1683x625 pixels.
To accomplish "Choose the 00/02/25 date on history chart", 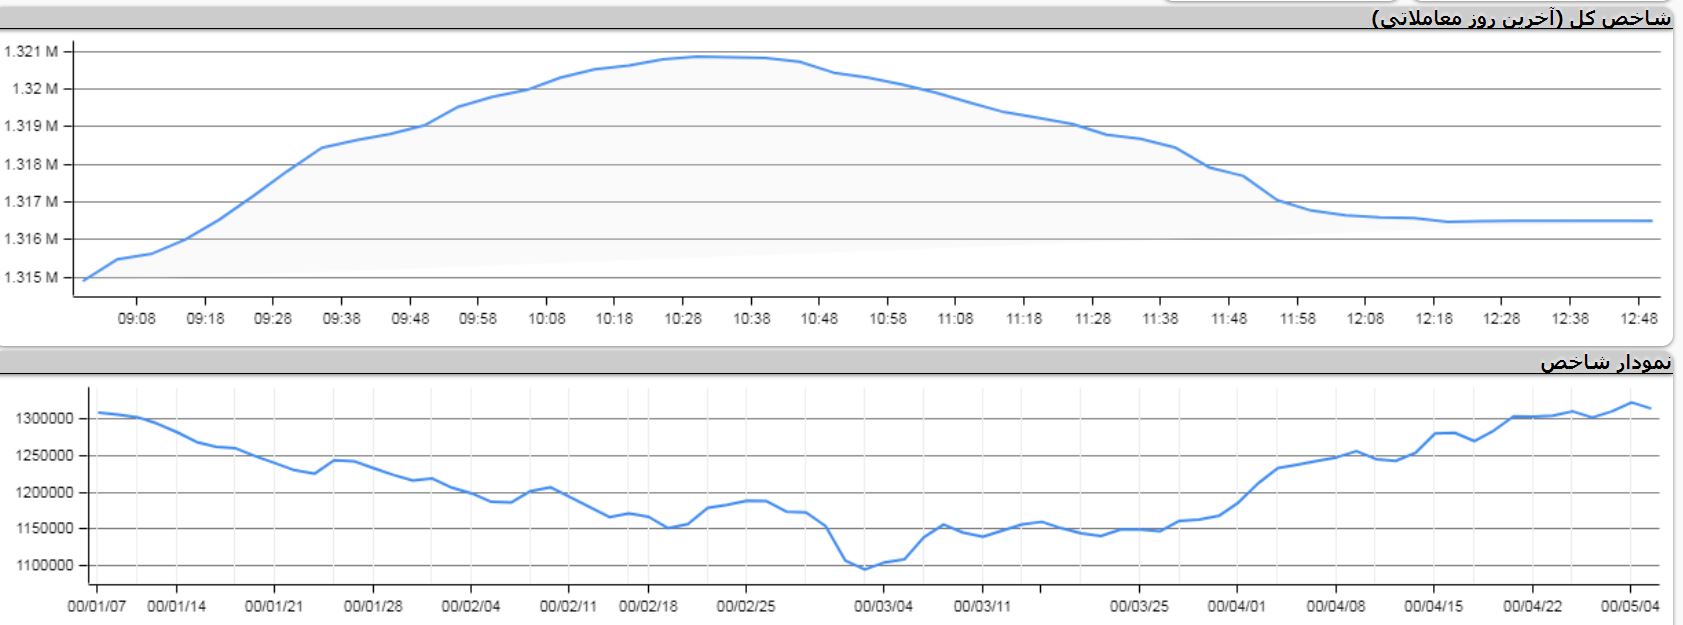I will (746, 606).
